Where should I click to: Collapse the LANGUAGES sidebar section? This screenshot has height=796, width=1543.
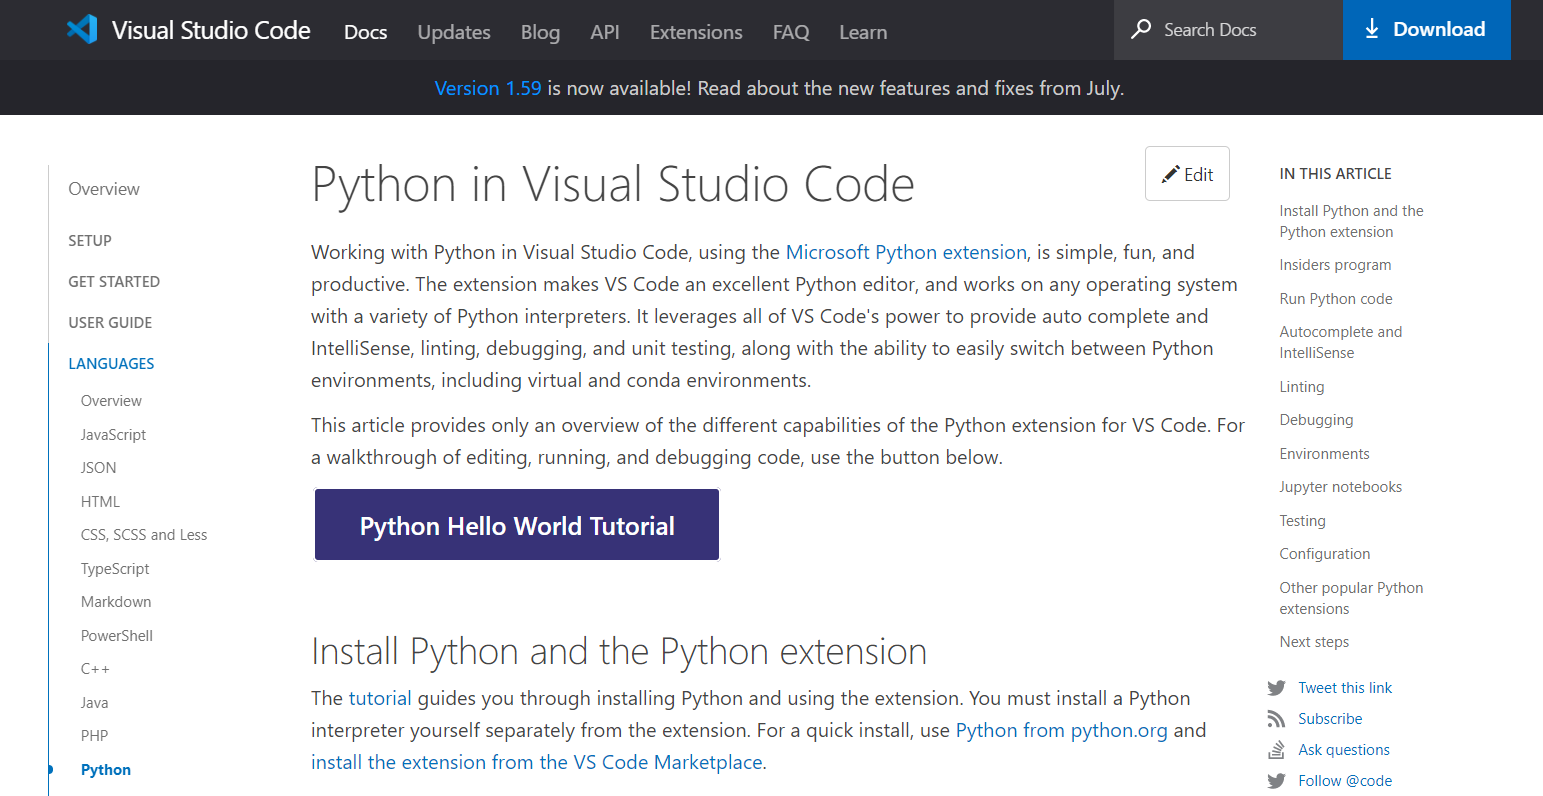(111, 364)
